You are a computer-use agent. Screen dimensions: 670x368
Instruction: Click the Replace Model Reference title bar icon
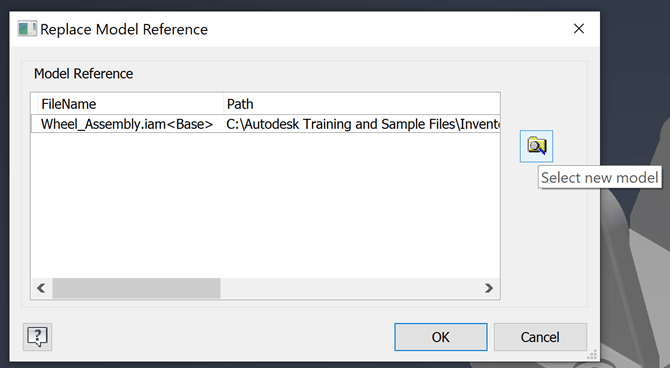coord(27,29)
